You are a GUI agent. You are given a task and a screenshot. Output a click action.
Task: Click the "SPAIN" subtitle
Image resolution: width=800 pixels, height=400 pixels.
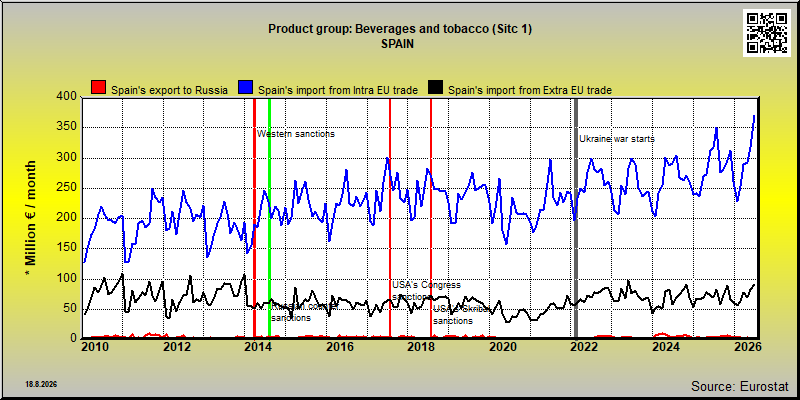397,44
